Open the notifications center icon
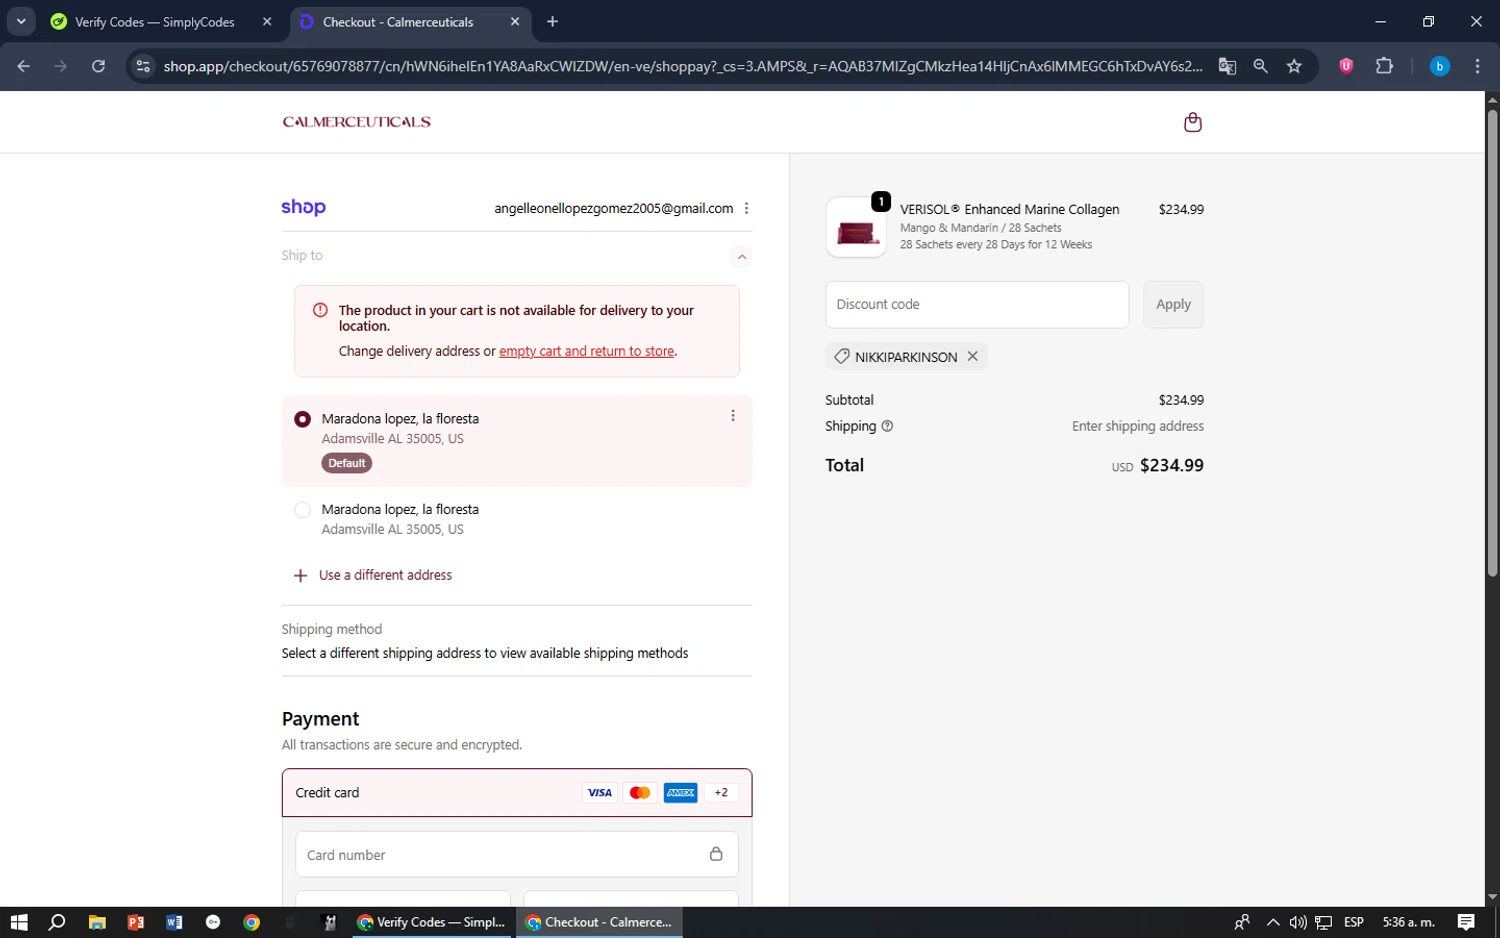This screenshot has width=1500, height=938. pos(1466,922)
